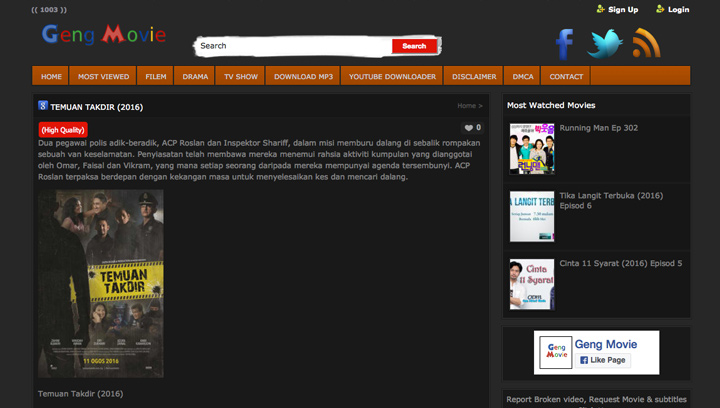The height and width of the screenshot is (408, 720).
Task: Open the CONTACT menu item
Action: [x=566, y=76]
